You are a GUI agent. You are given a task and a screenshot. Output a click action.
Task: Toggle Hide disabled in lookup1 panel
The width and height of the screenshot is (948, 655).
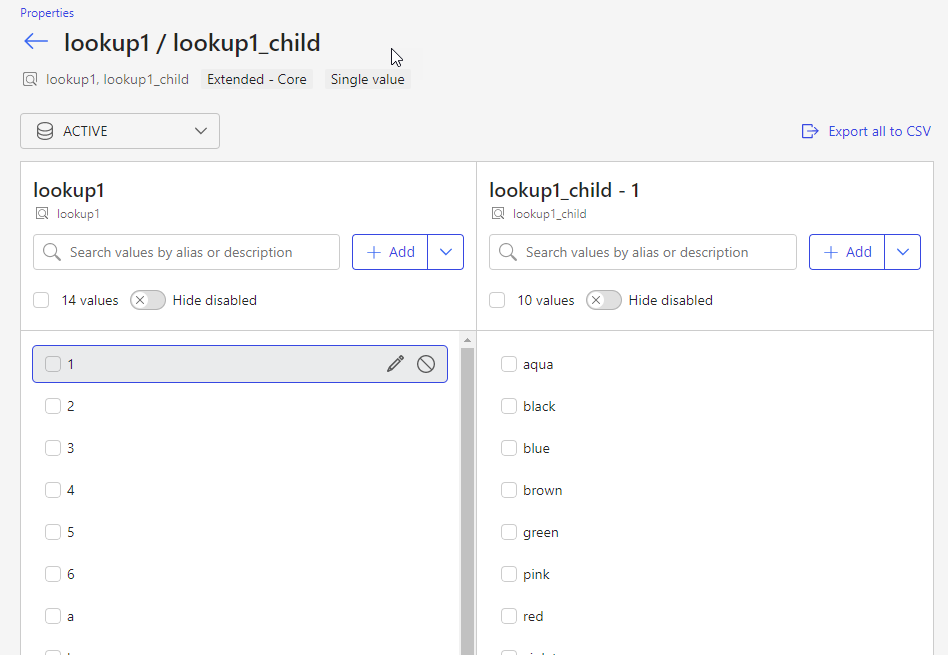148,300
